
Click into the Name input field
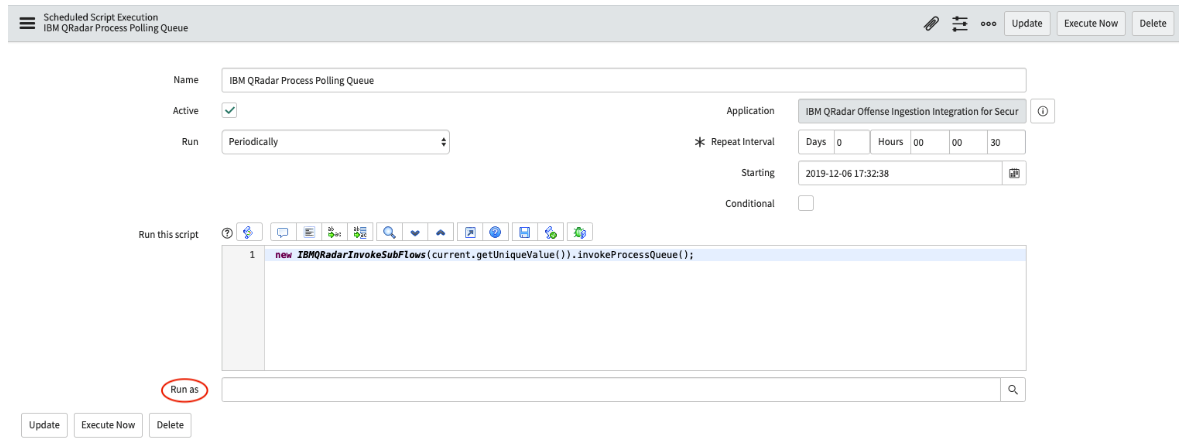click(x=624, y=80)
